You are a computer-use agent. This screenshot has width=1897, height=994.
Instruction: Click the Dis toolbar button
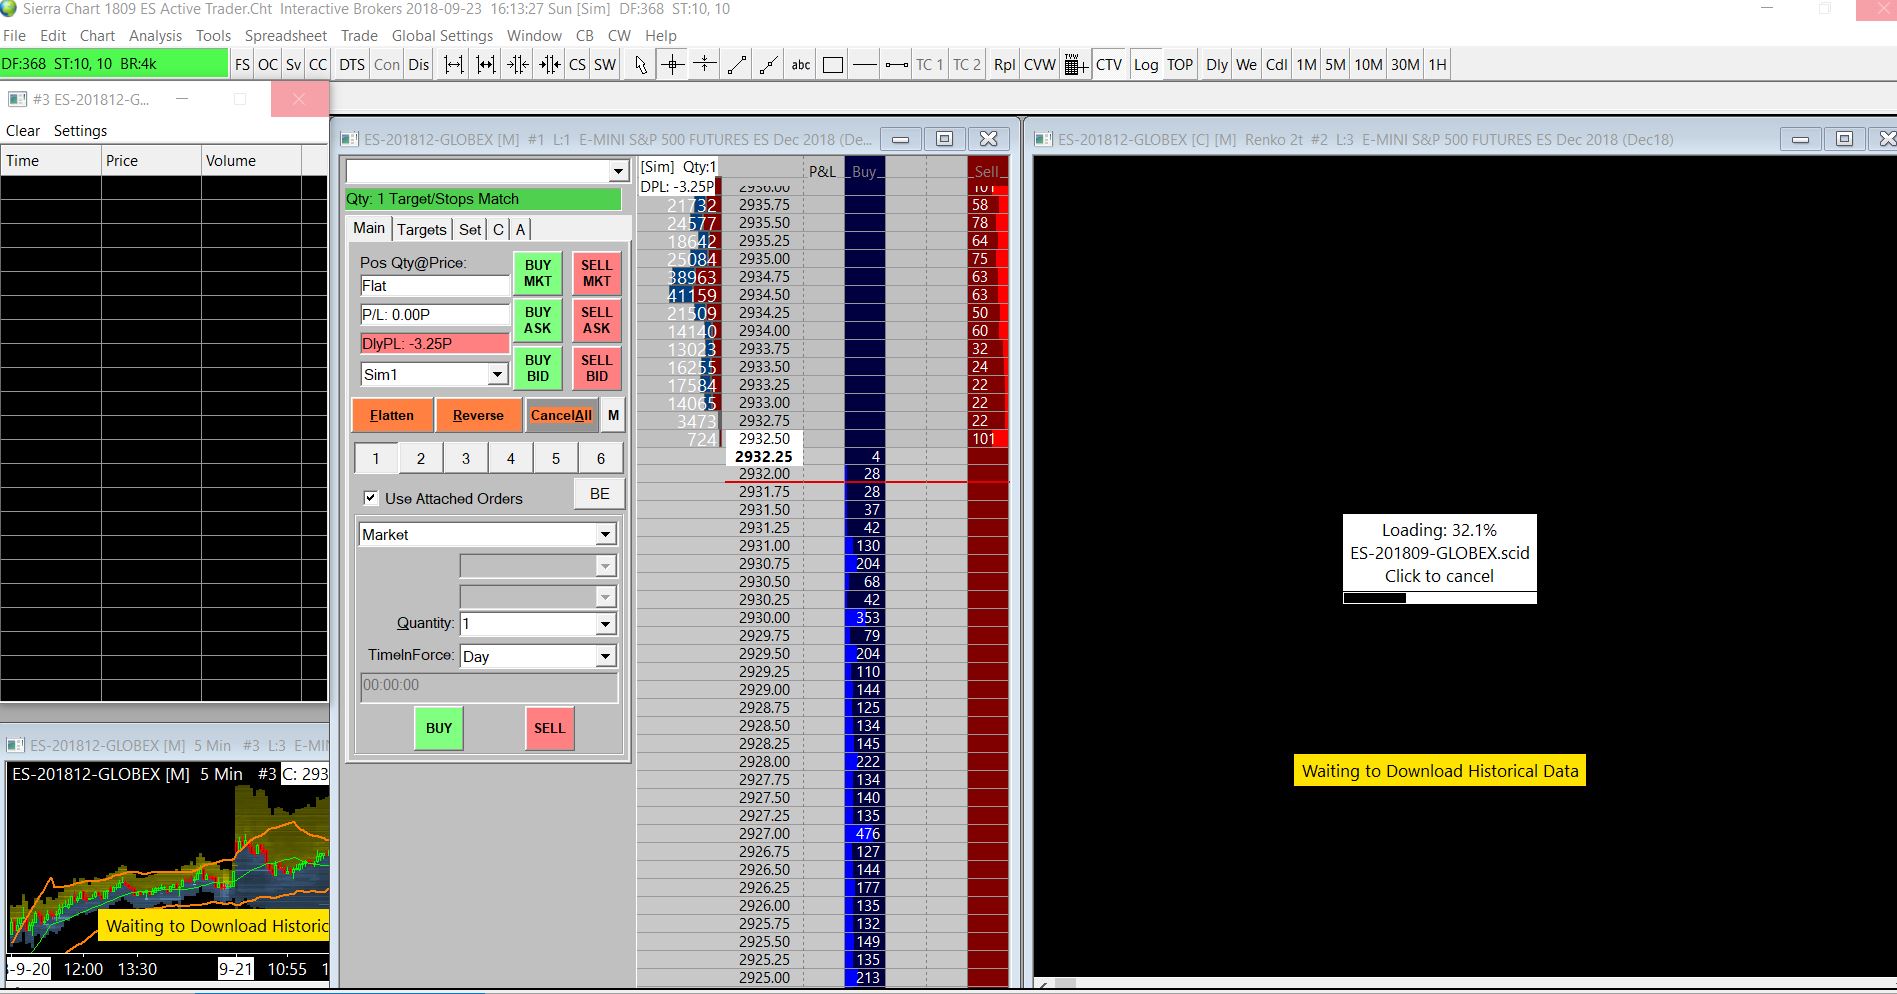[419, 65]
